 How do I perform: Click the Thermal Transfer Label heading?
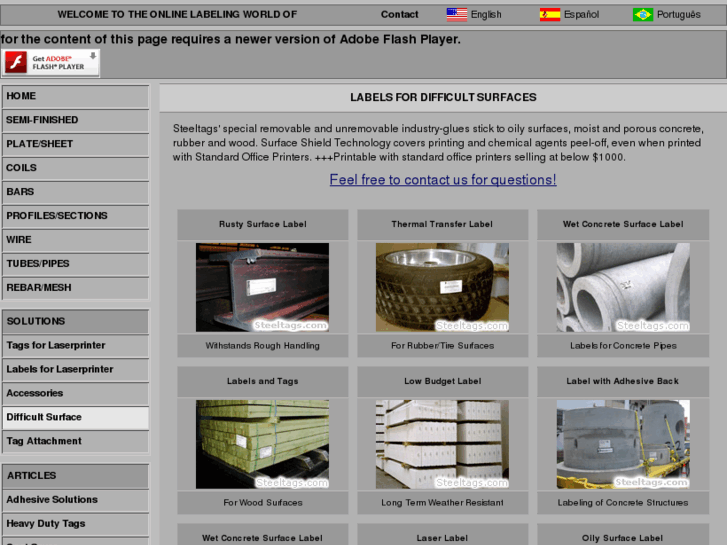coord(442,224)
